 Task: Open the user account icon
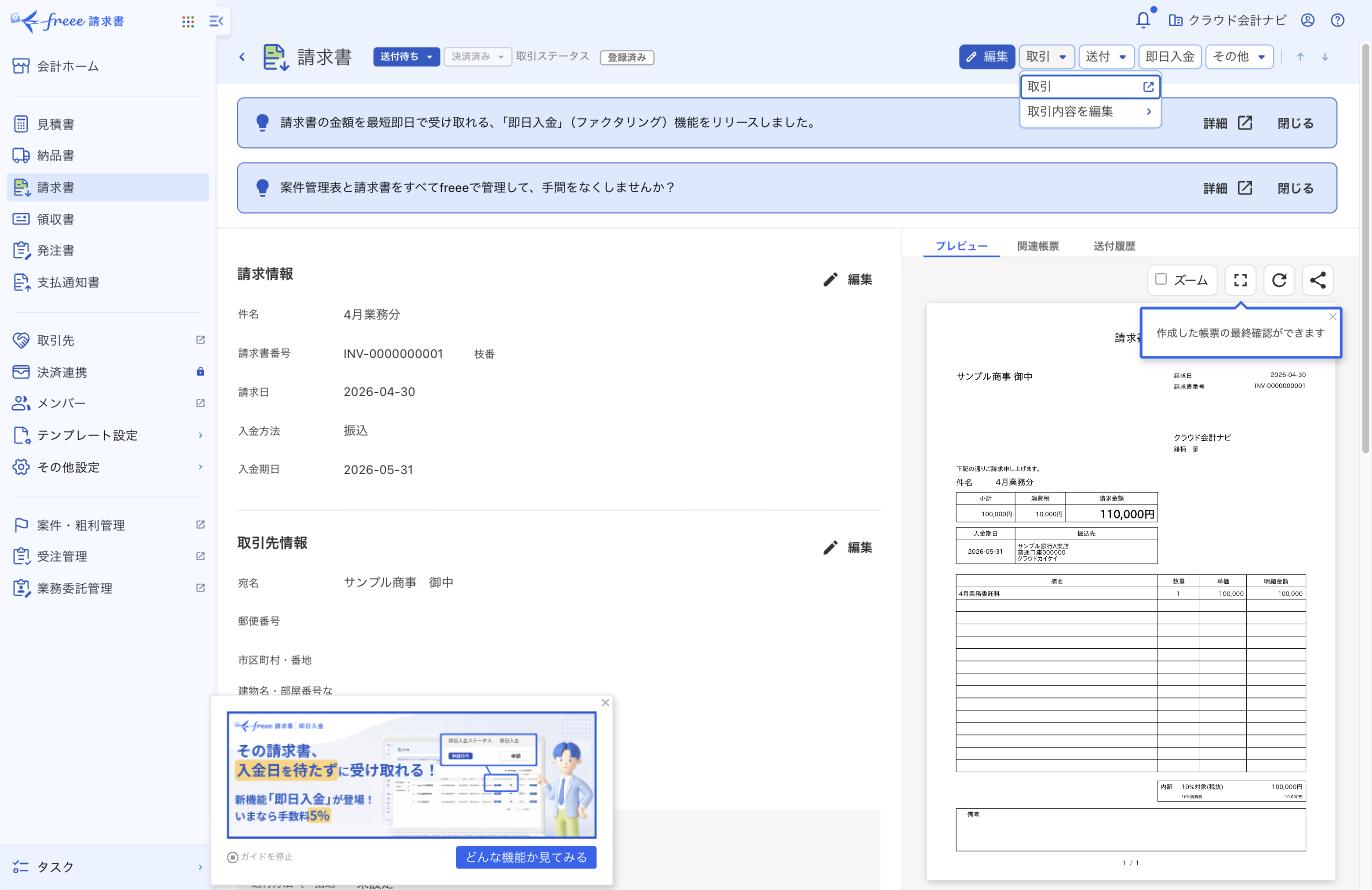click(x=1307, y=20)
